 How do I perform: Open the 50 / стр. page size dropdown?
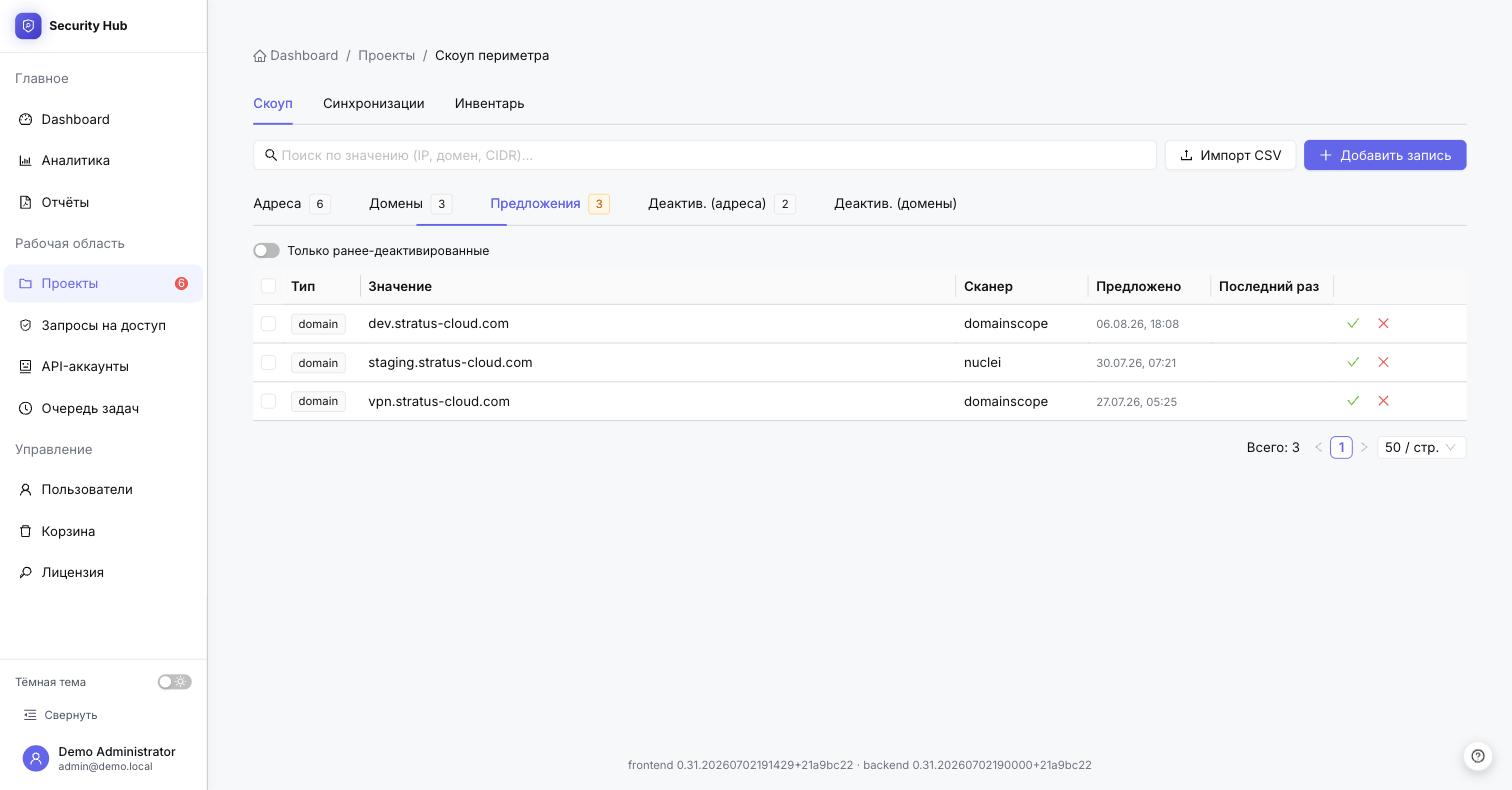click(1421, 448)
